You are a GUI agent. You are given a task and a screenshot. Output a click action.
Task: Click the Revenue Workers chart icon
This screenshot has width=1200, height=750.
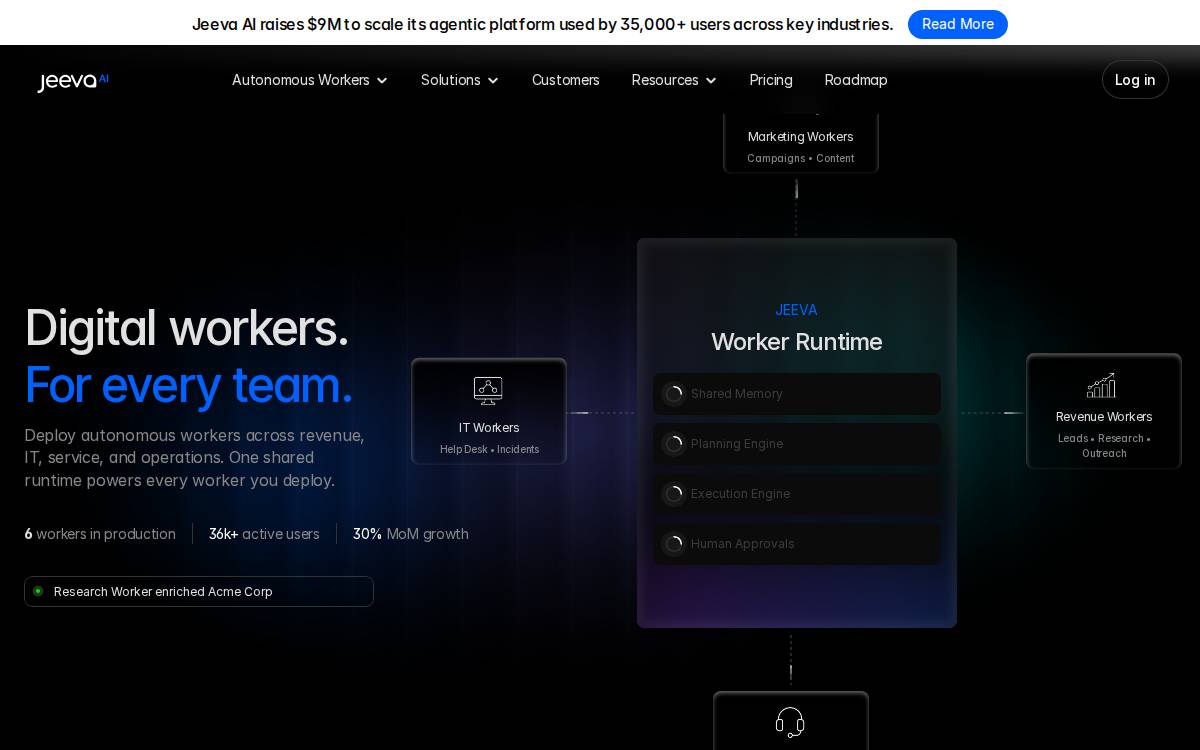pos(1101,385)
